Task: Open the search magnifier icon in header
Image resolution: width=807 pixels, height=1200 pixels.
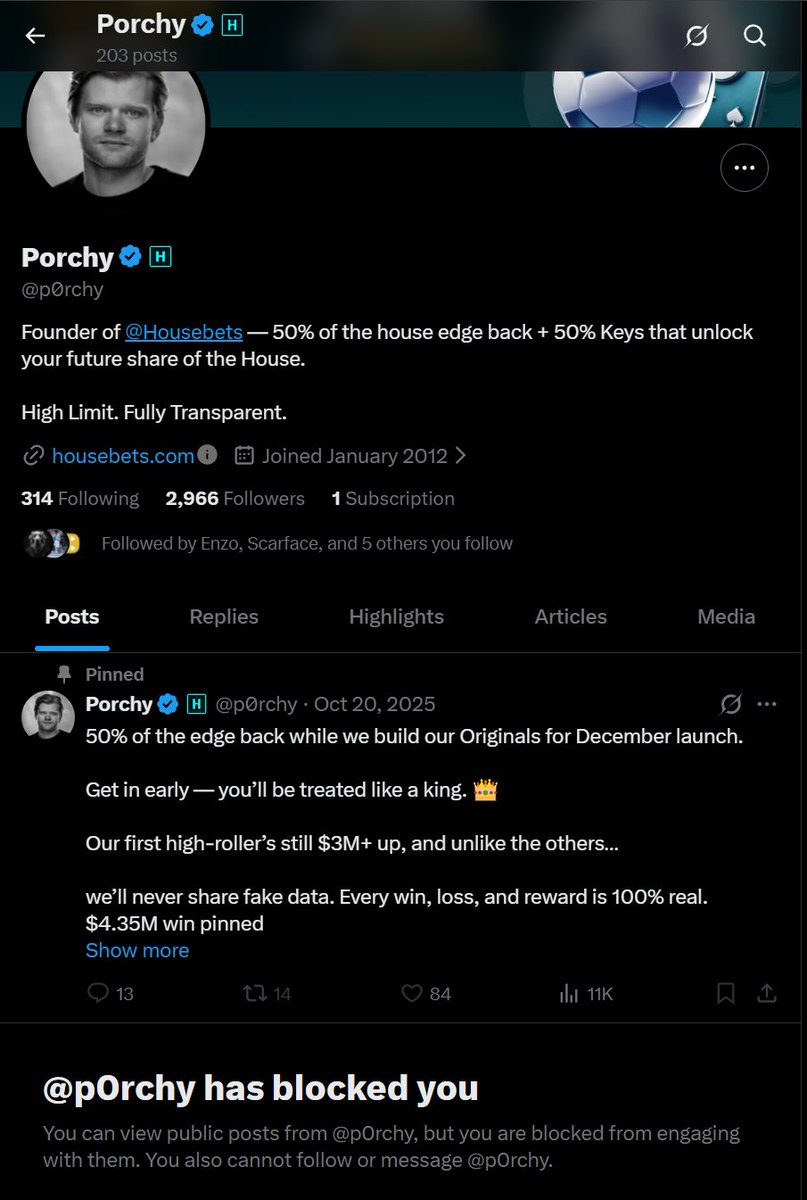Action: click(755, 36)
